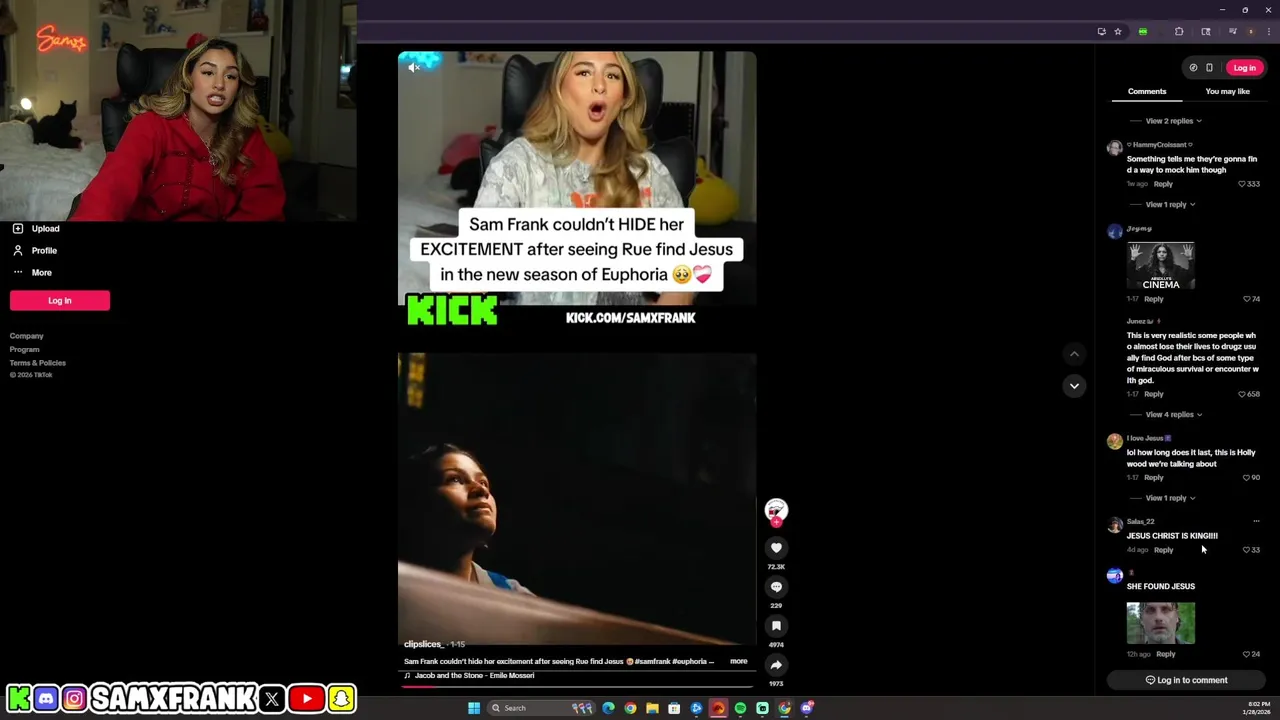Bookmark this page with the star icon

coord(1118,32)
